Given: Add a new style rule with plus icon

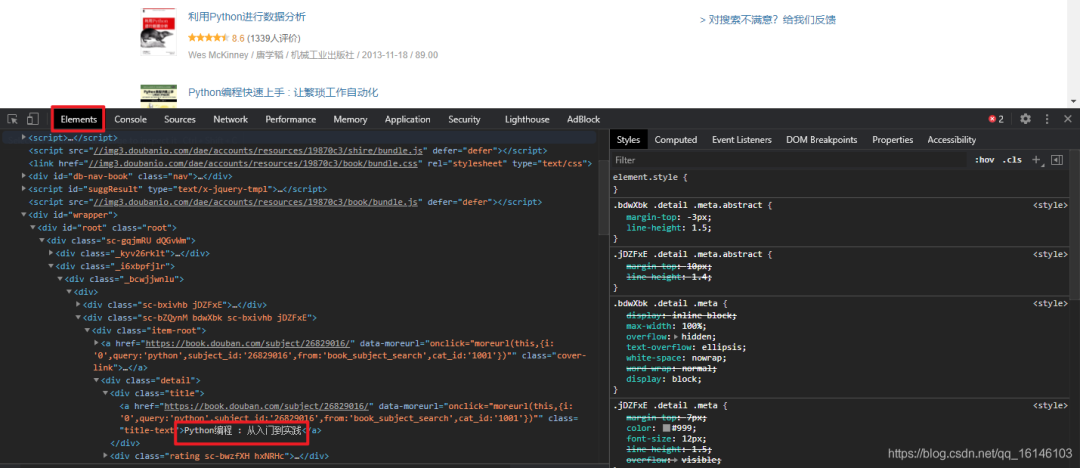Looking at the screenshot, I should 1035,160.
